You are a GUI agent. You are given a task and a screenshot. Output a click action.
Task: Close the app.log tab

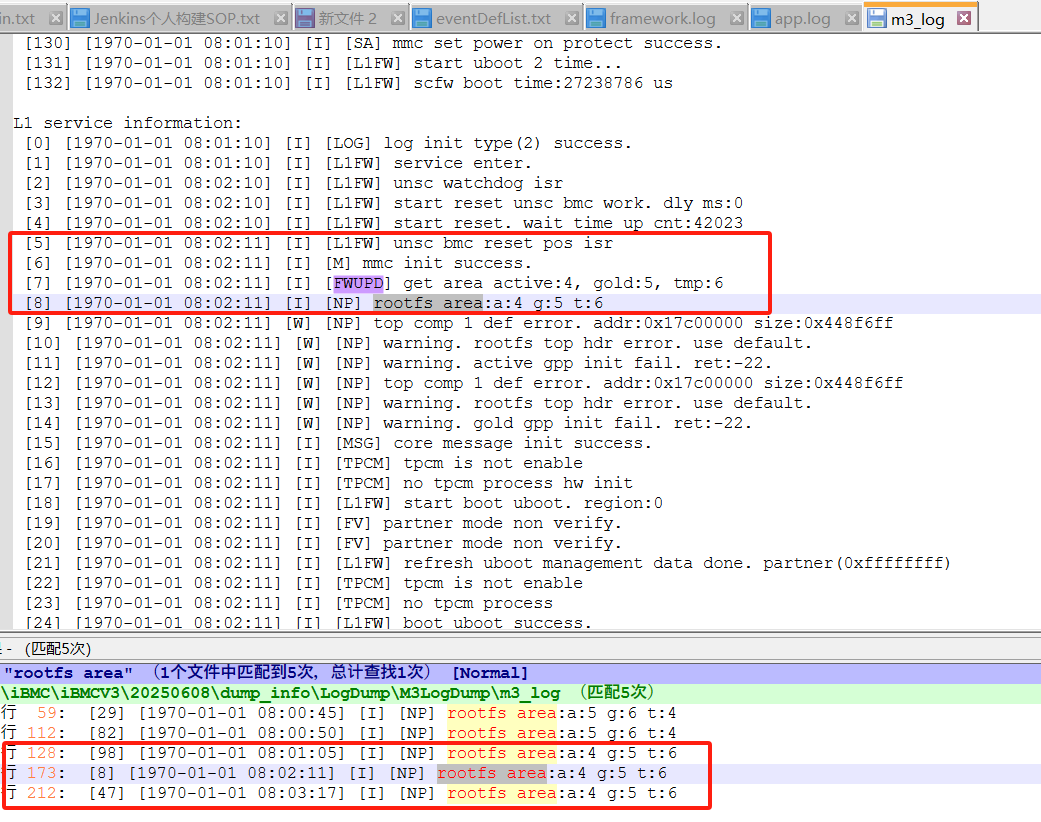click(x=848, y=18)
